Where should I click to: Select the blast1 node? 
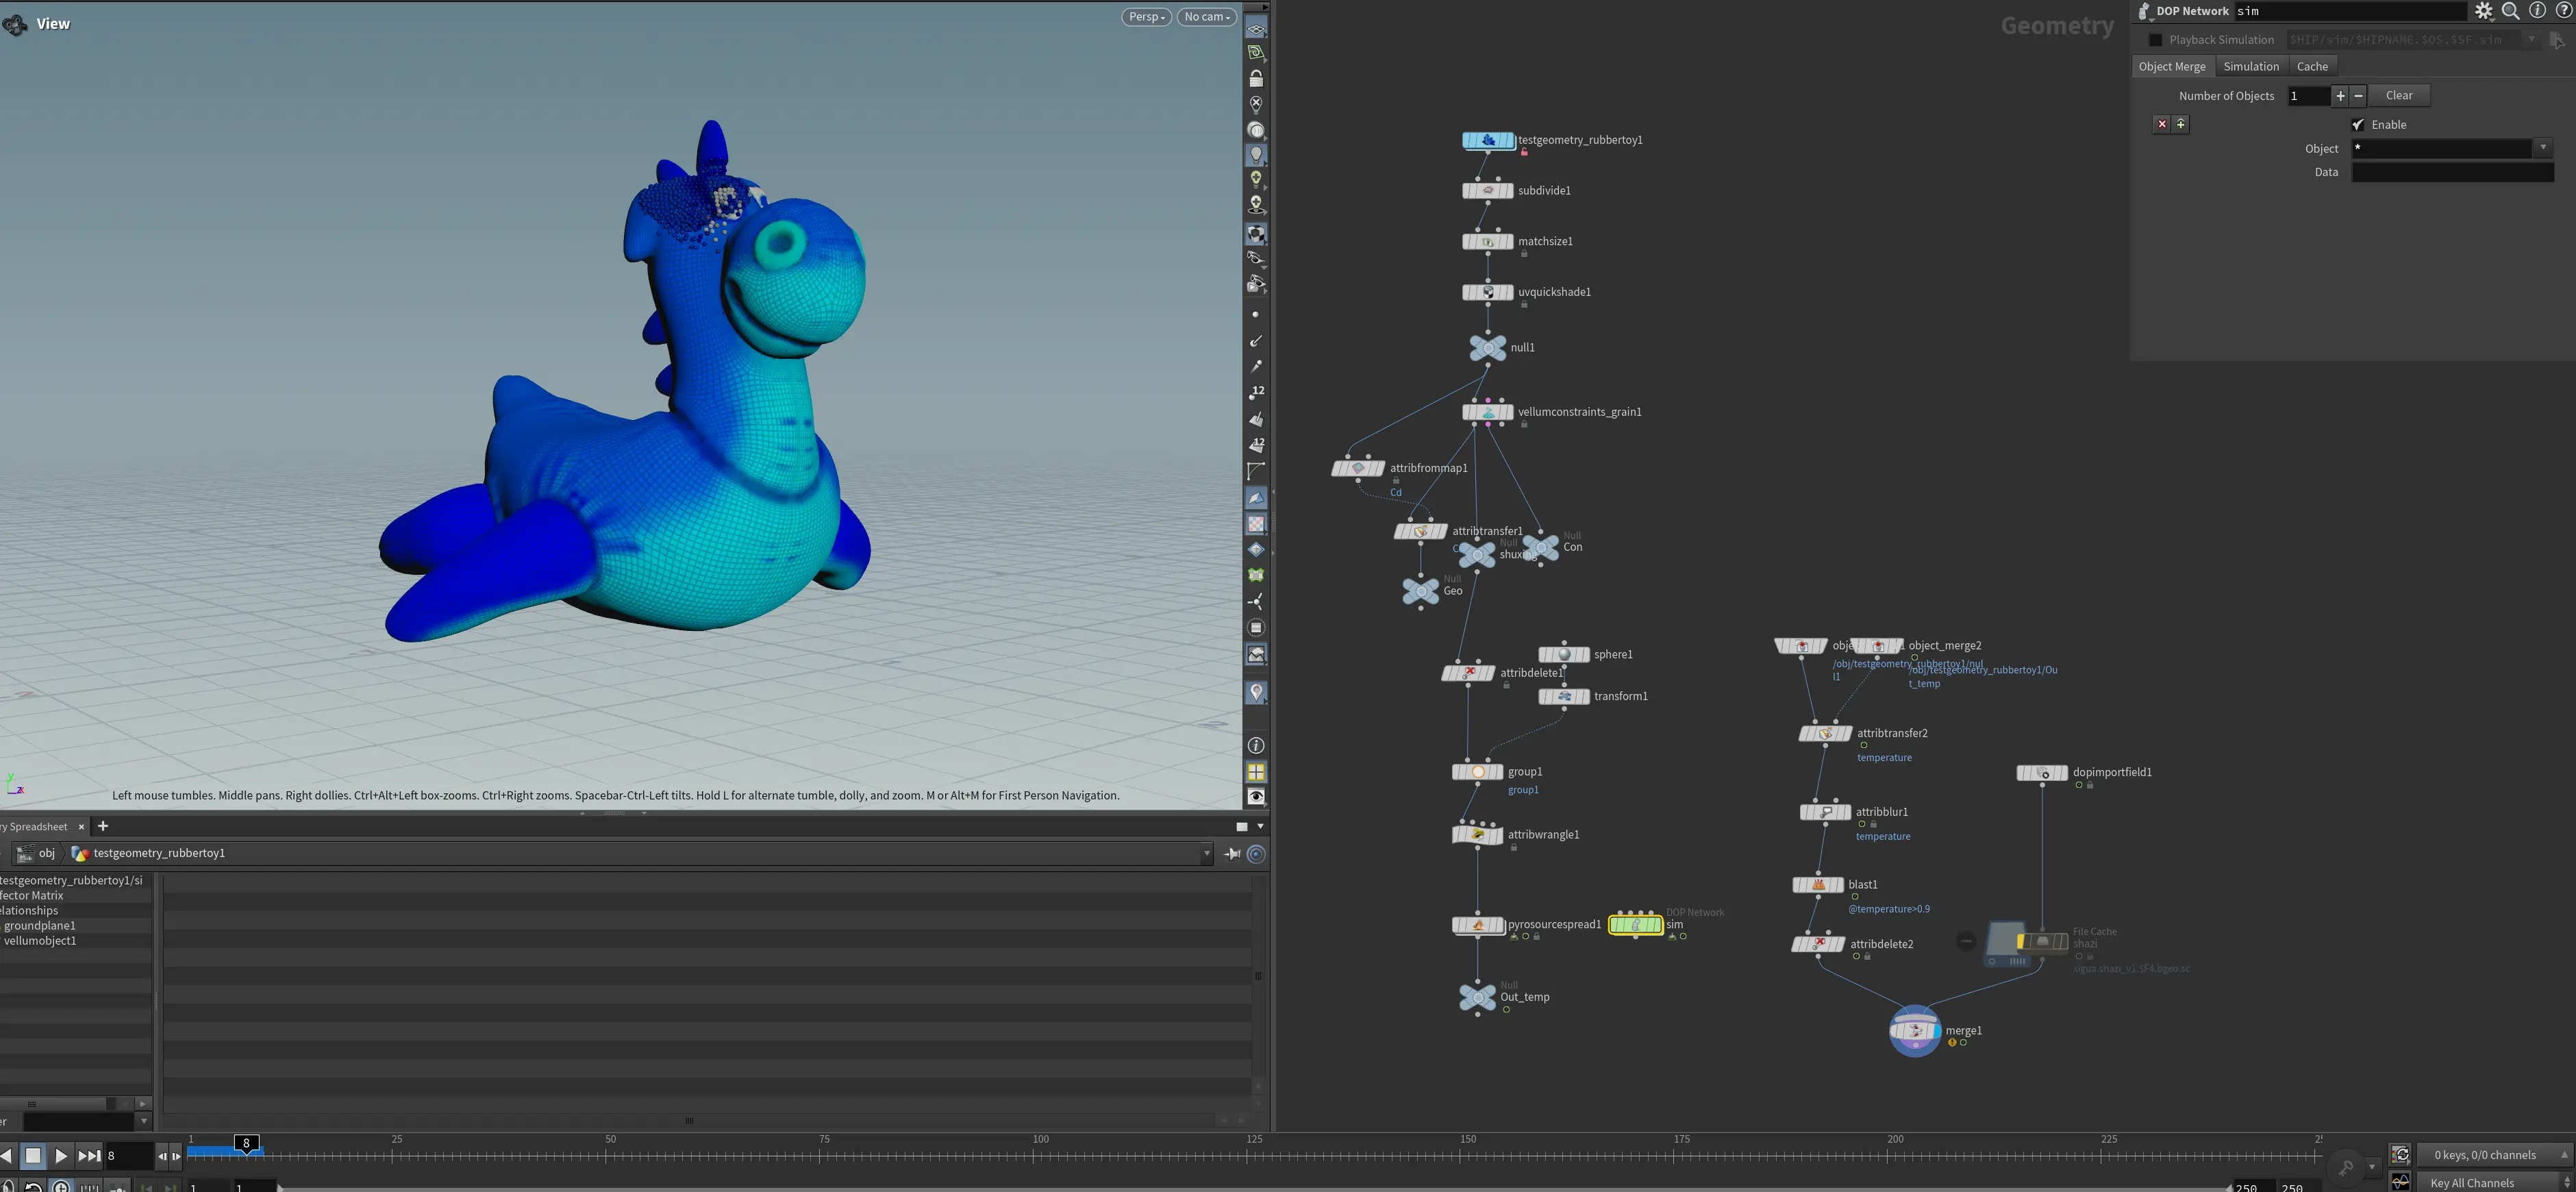point(1818,885)
